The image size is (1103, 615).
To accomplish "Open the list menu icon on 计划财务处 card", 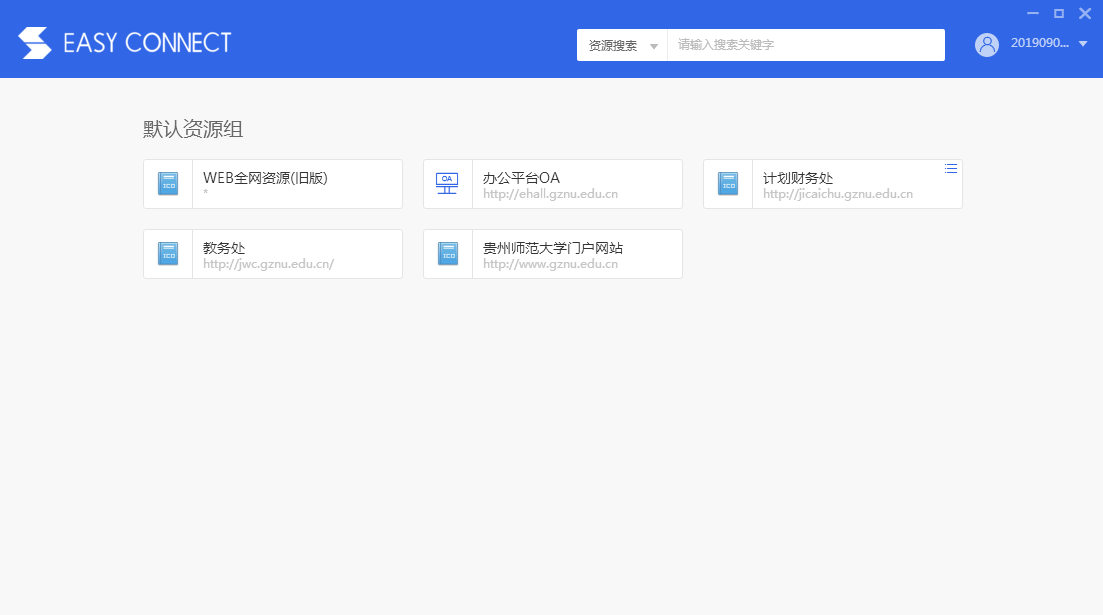I will (950, 168).
